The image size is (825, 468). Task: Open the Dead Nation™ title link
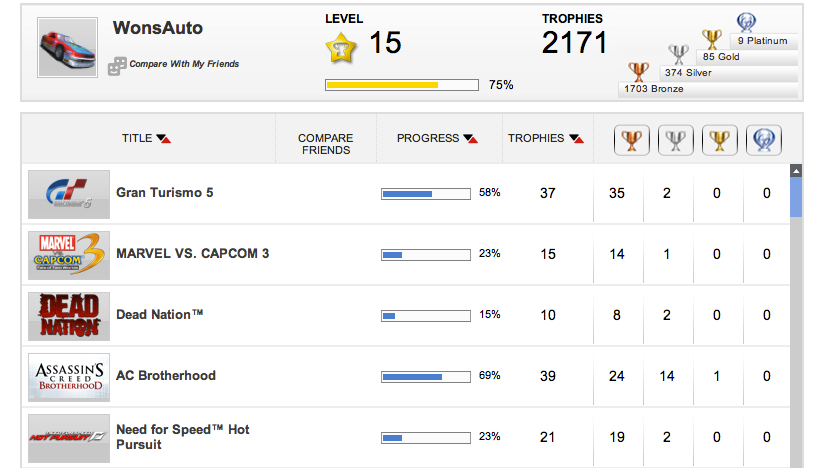[x=160, y=314]
